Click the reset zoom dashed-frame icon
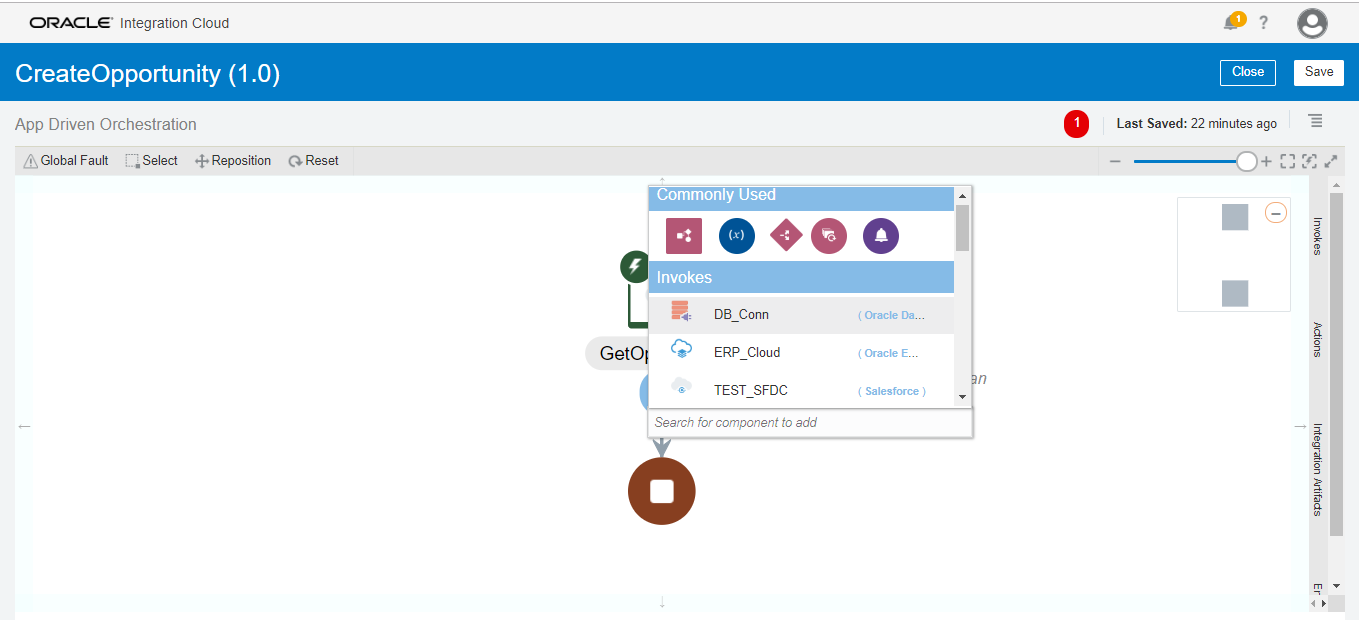Image resolution: width=1366 pixels, height=620 pixels. click(1309, 161)
